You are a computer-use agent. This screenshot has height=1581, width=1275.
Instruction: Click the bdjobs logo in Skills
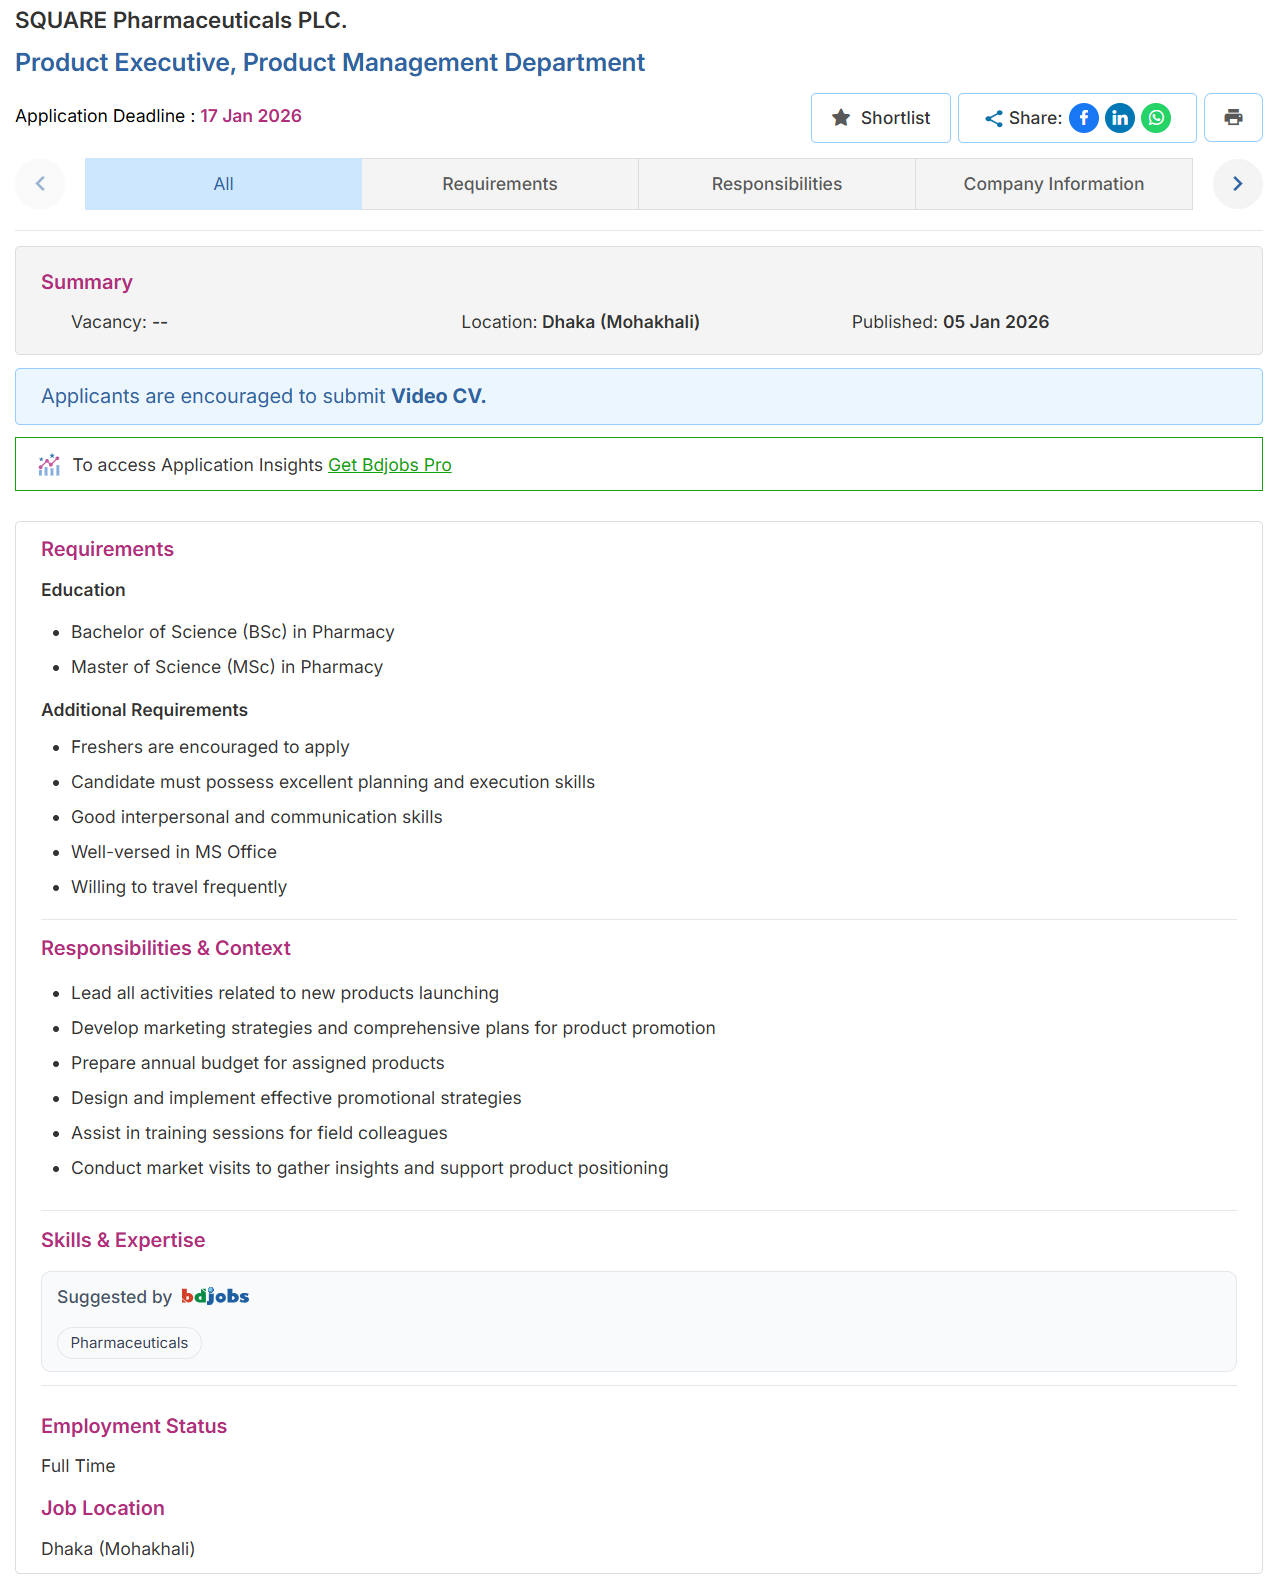[x=215, y=1296]
